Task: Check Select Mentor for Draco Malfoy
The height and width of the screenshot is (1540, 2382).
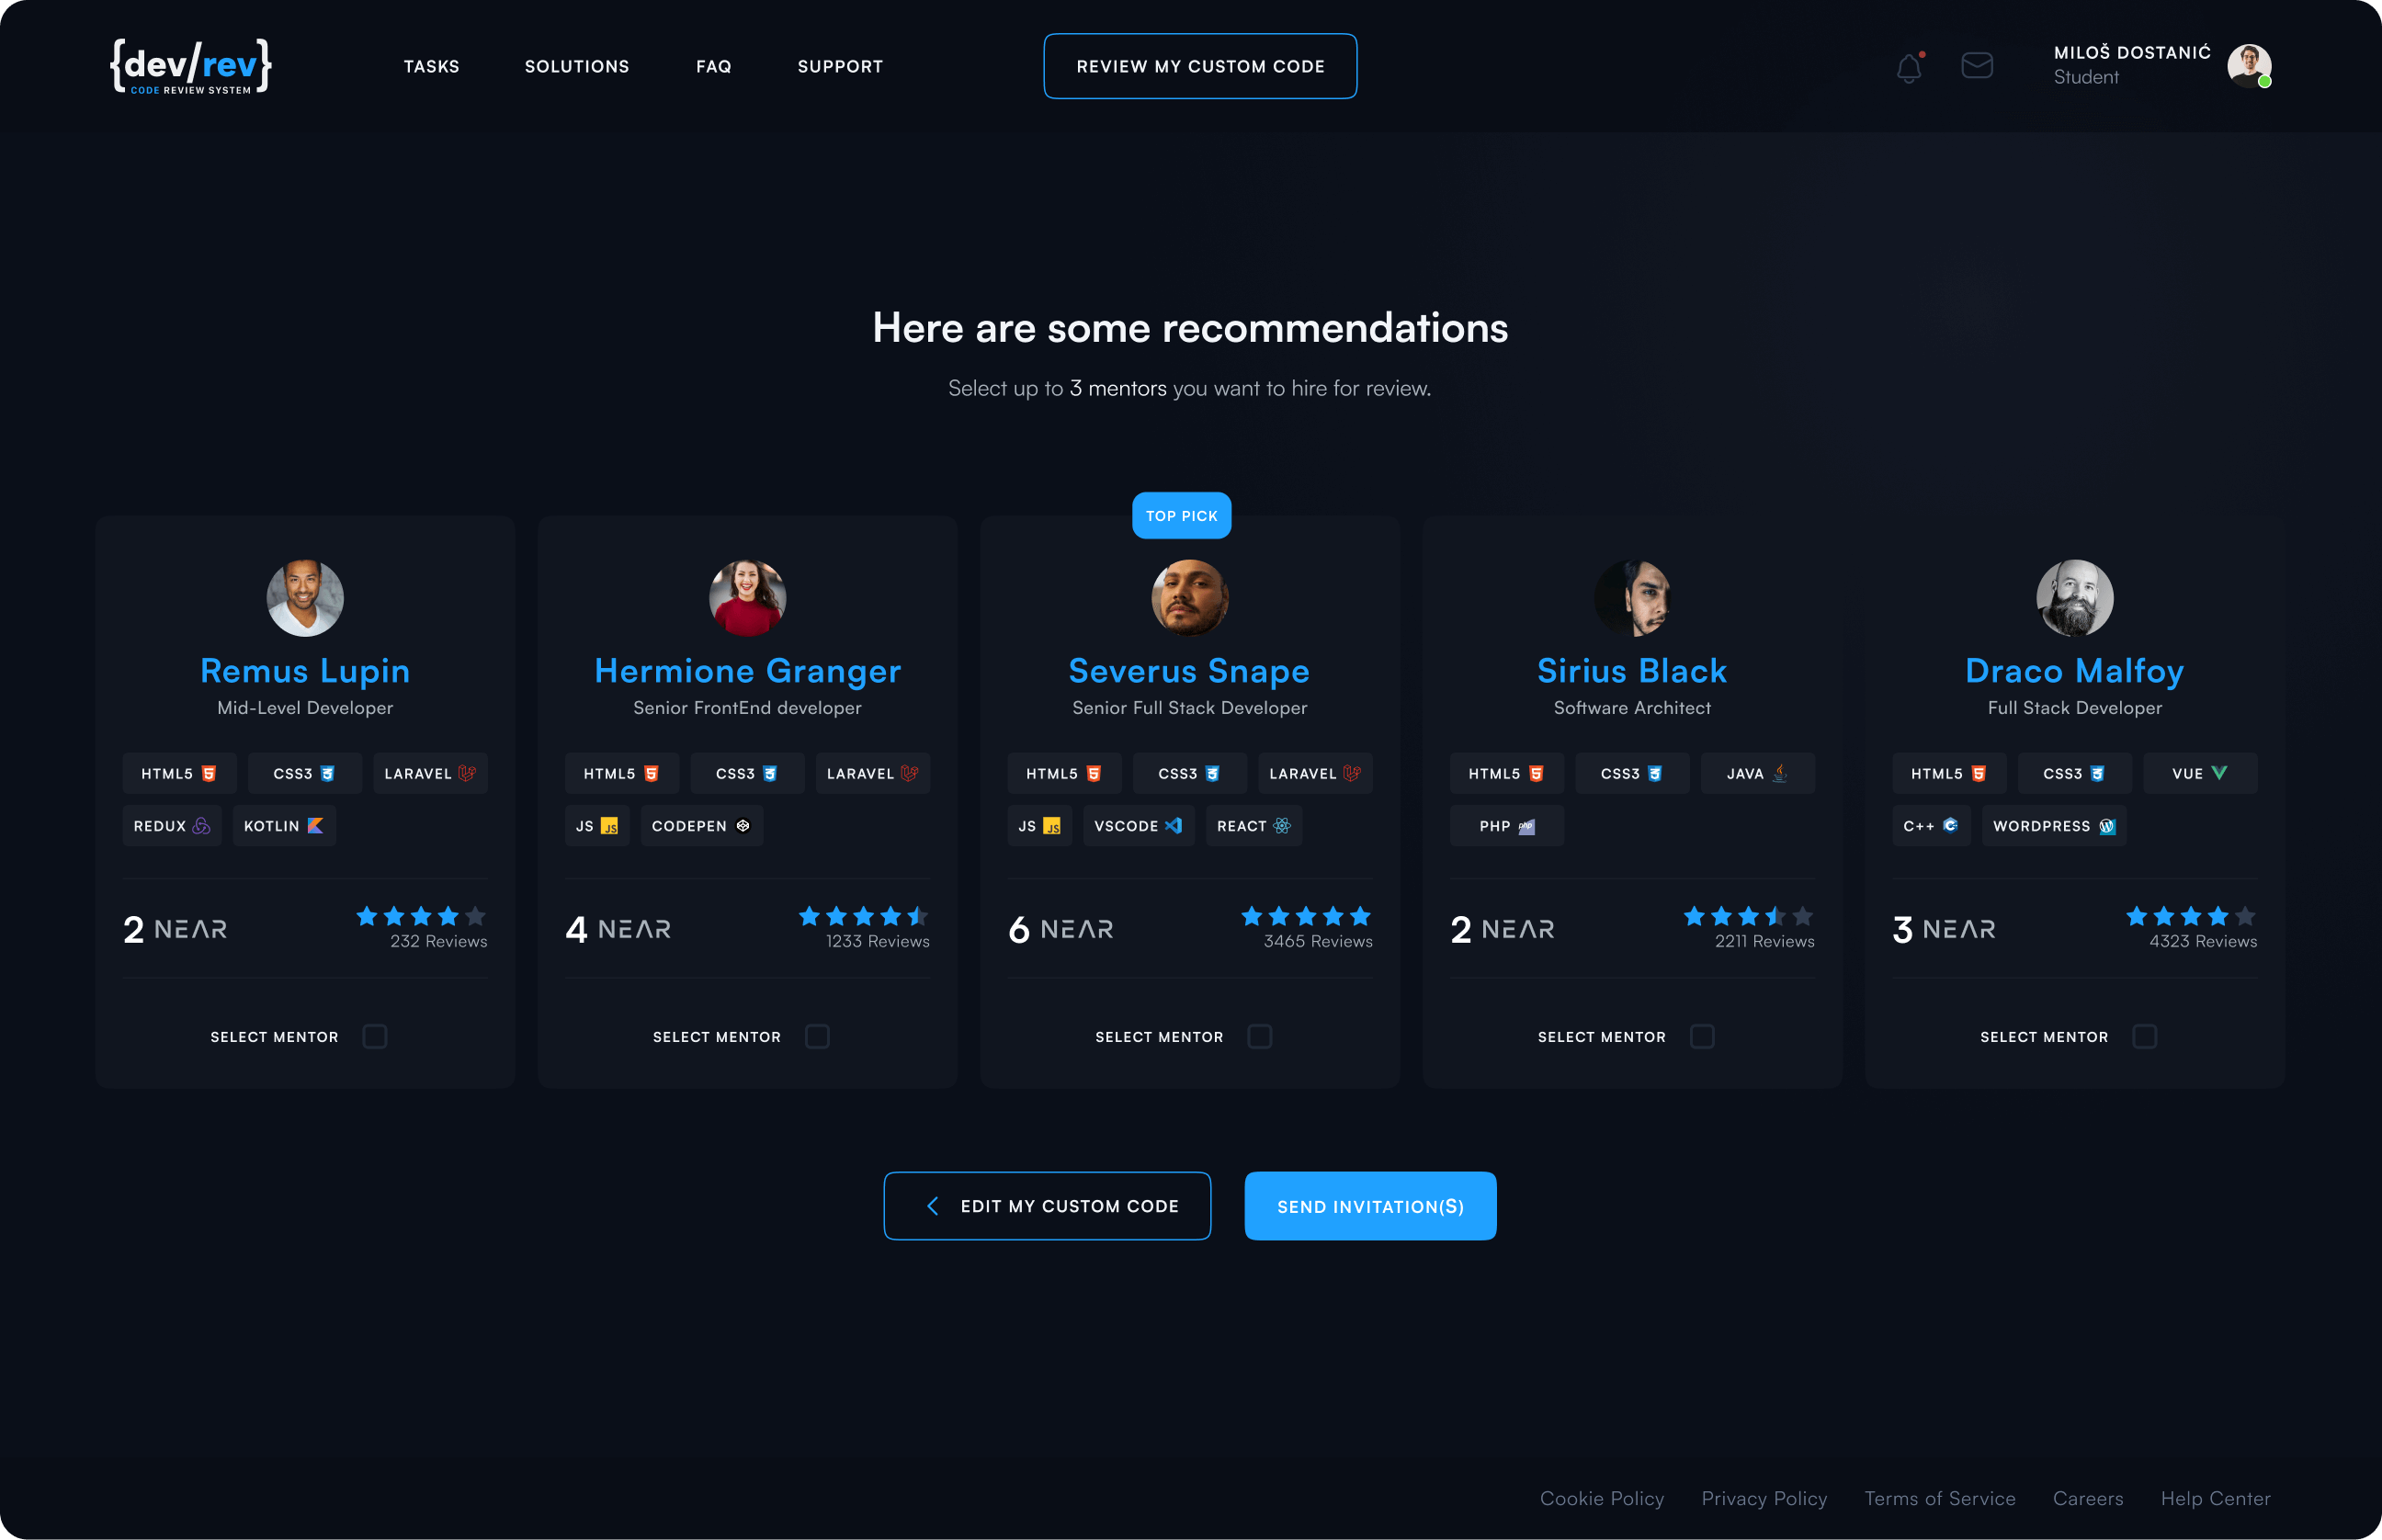Action: click(2145, 1037)
